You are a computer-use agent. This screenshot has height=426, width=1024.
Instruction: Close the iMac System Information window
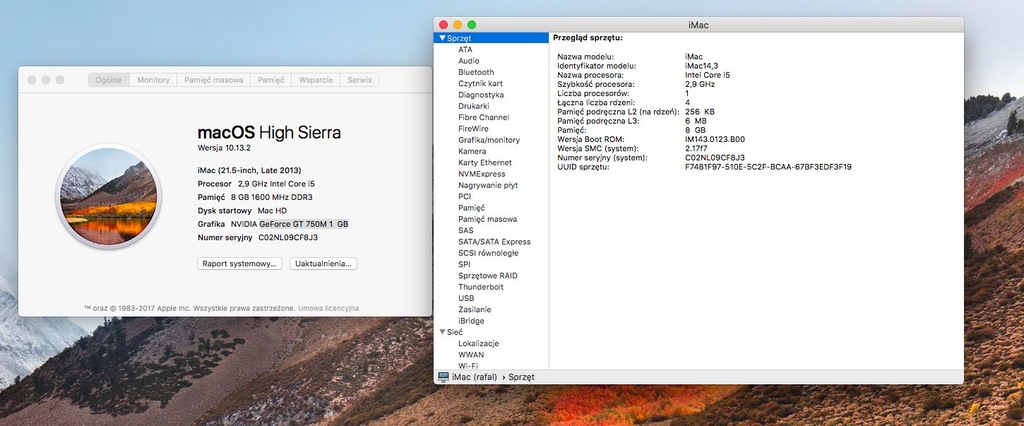click(443, 25)
